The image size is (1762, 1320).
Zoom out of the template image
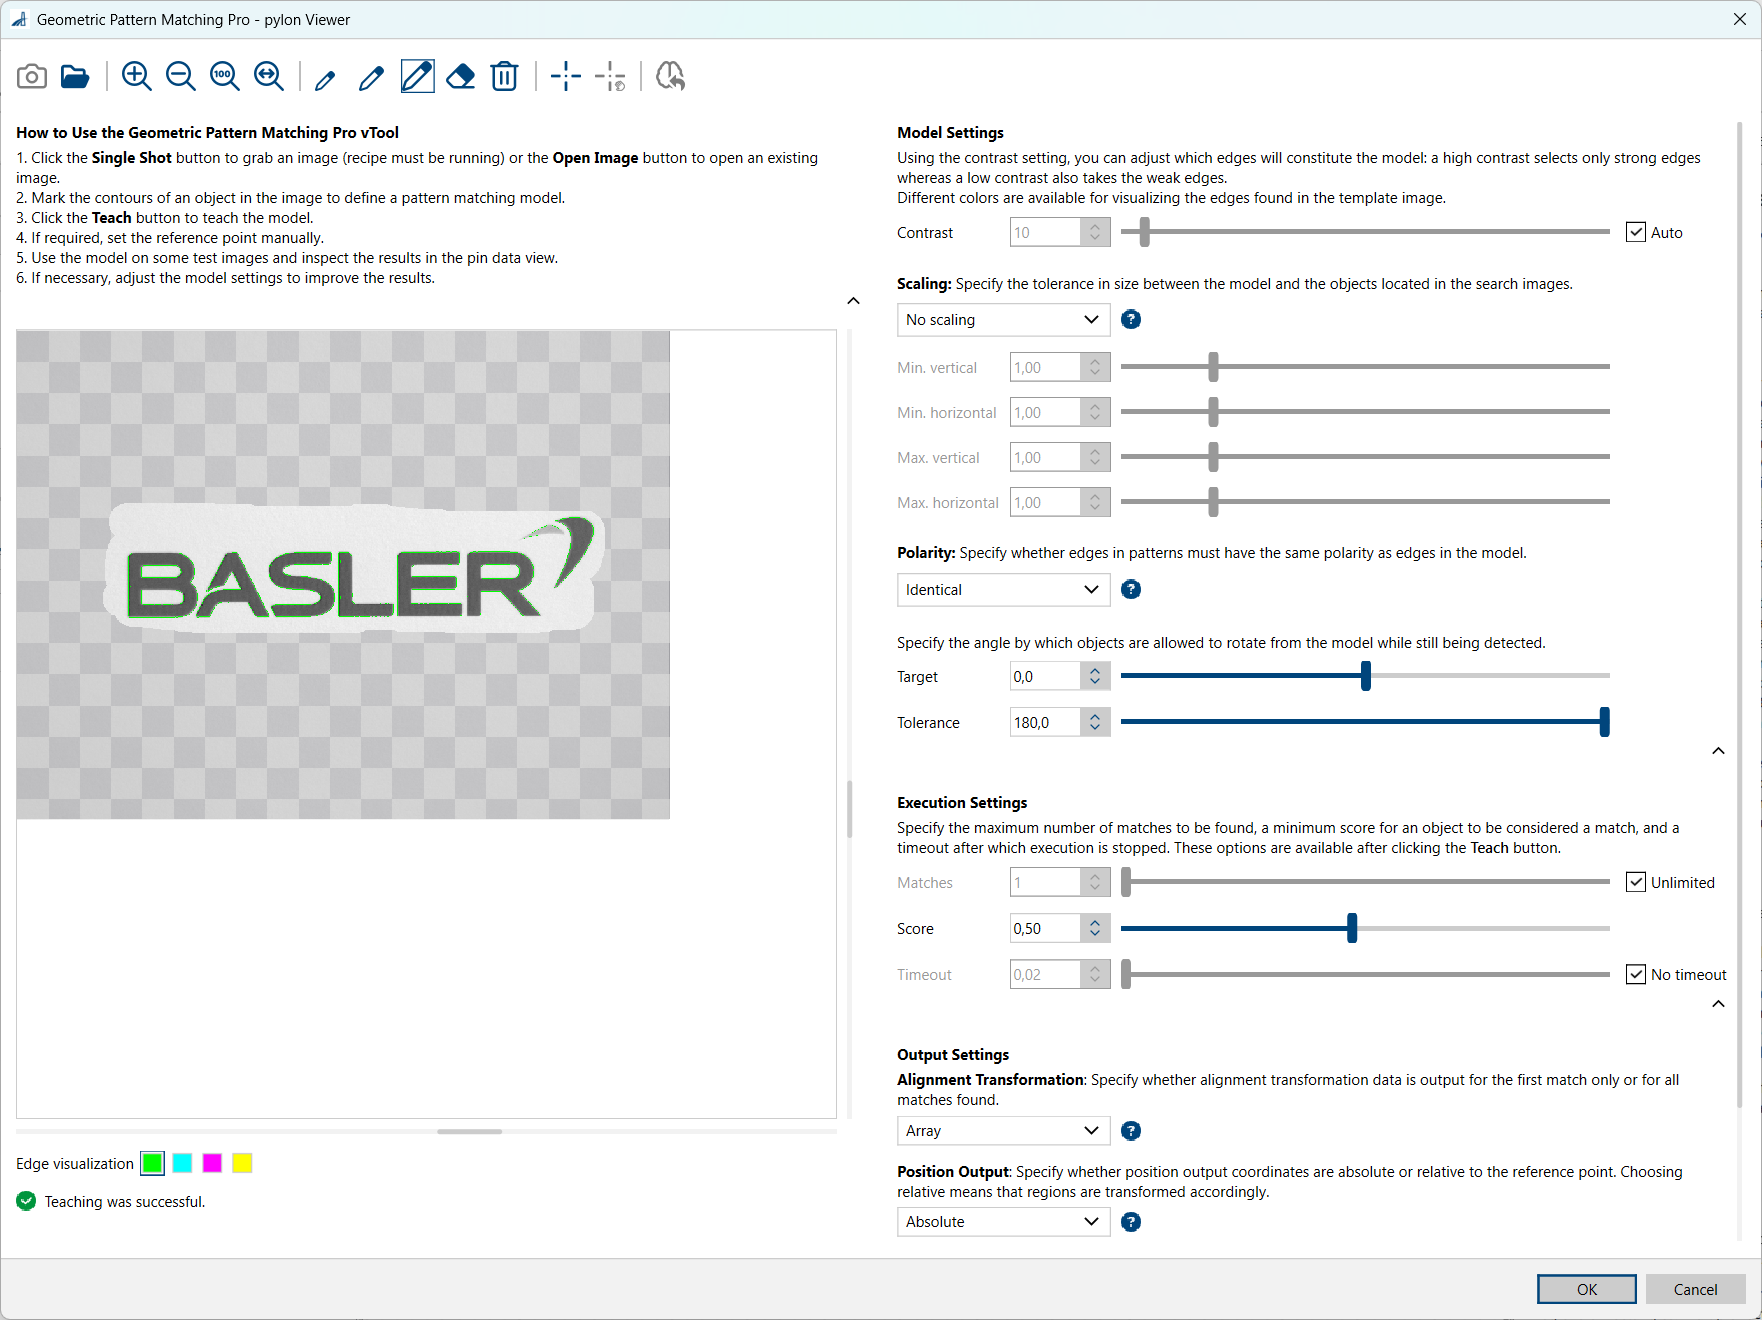point(181,76)
